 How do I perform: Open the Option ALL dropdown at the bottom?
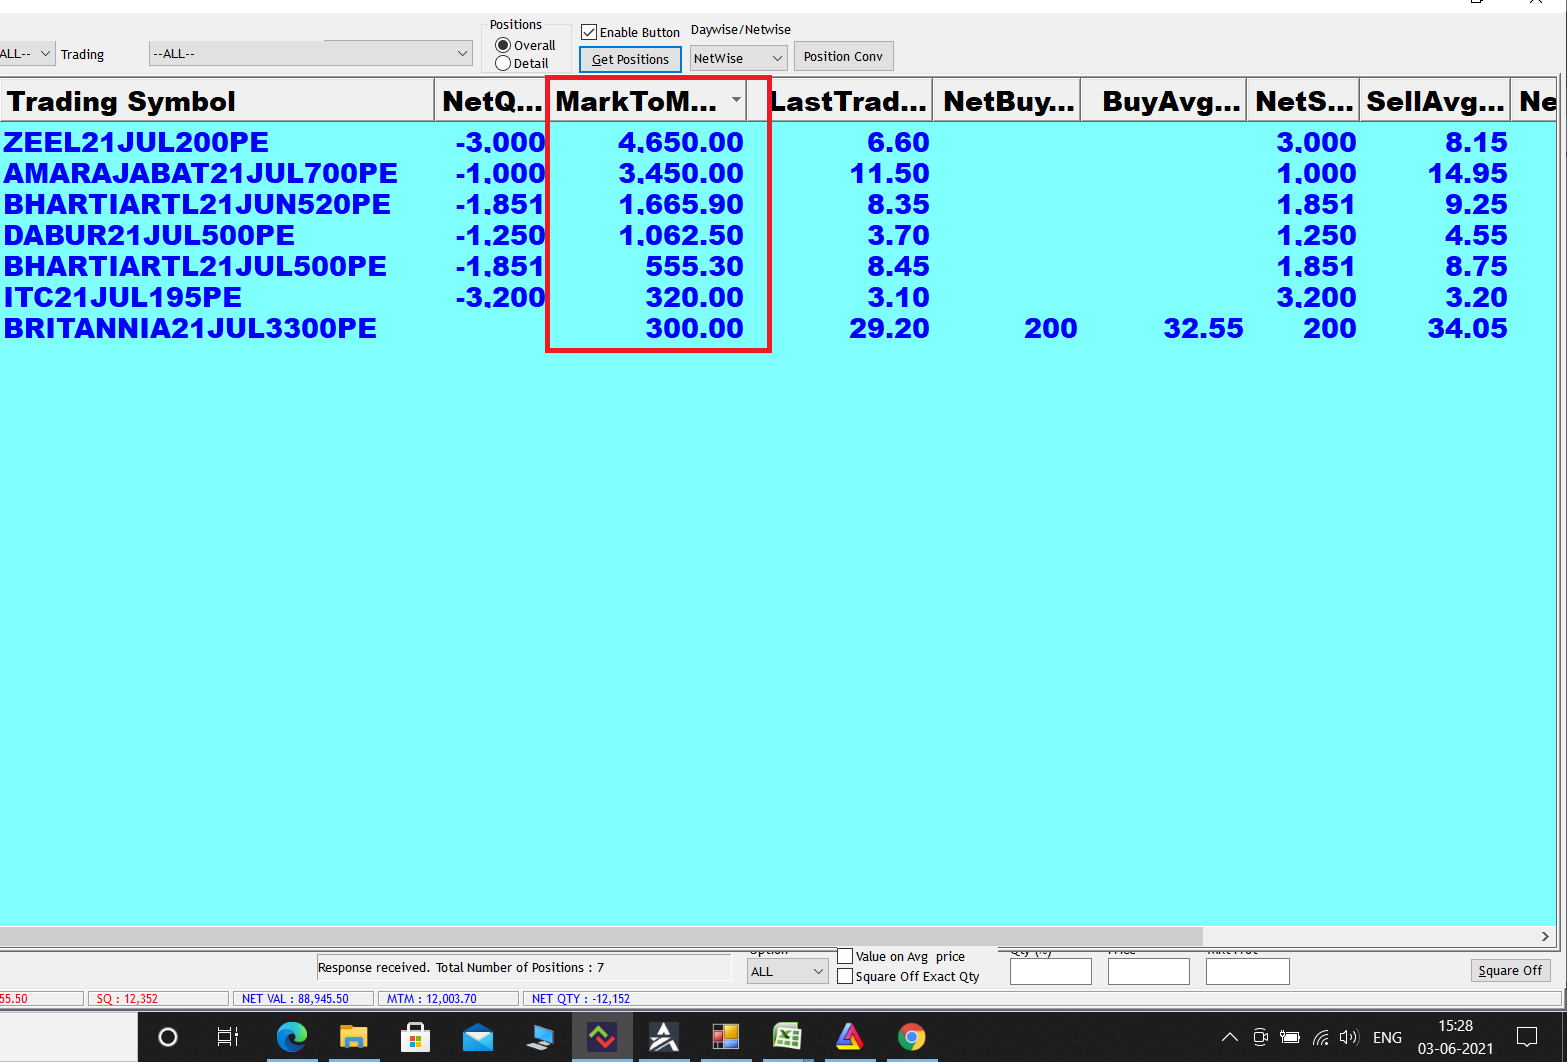(788, 971)
